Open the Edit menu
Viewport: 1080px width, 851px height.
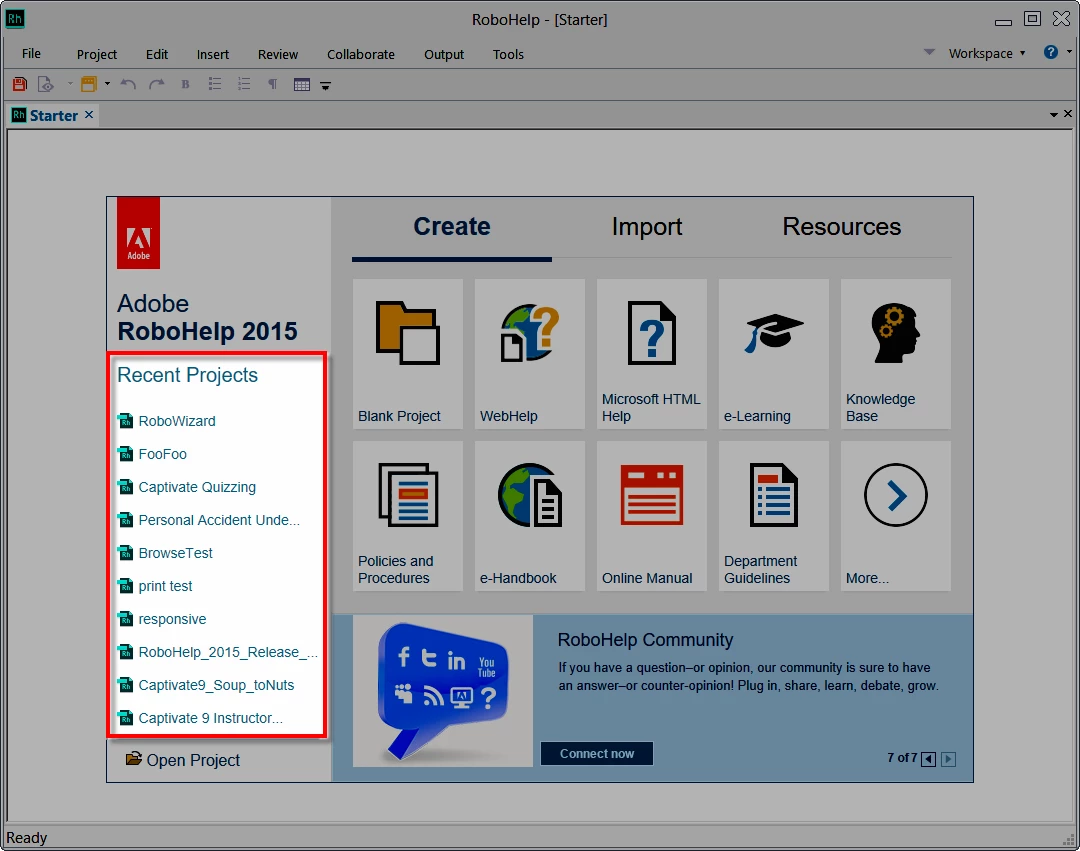click(156, 54)
